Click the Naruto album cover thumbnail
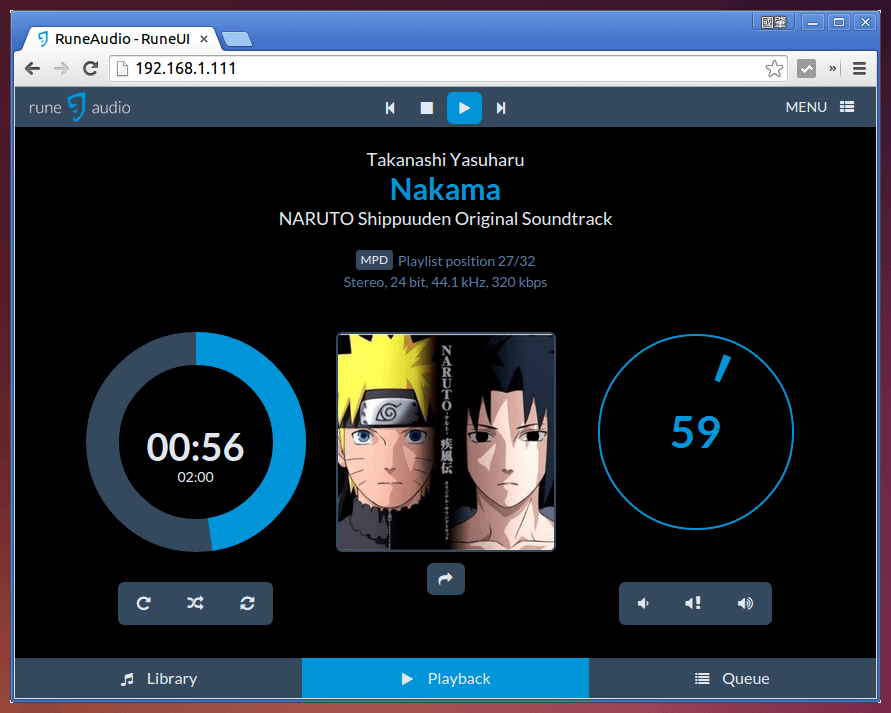891x713 pixels. [445, 442]
